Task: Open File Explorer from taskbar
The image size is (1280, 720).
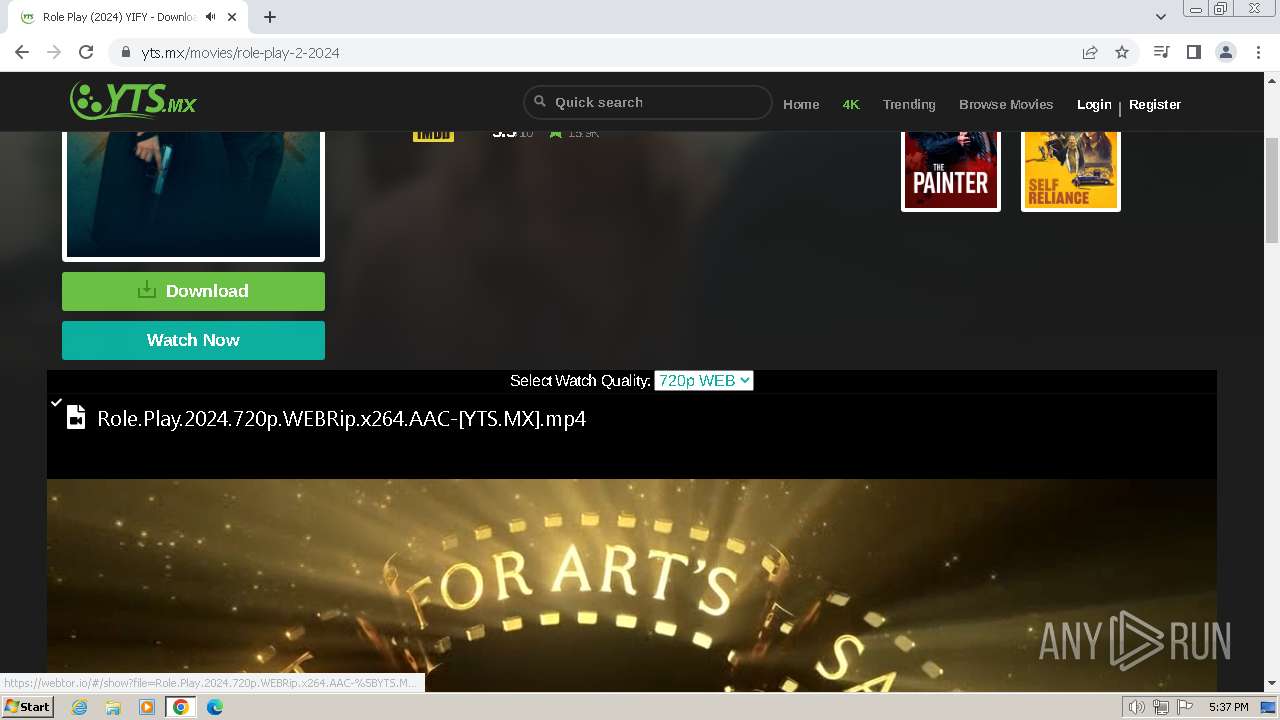Action: pos(113,707)
